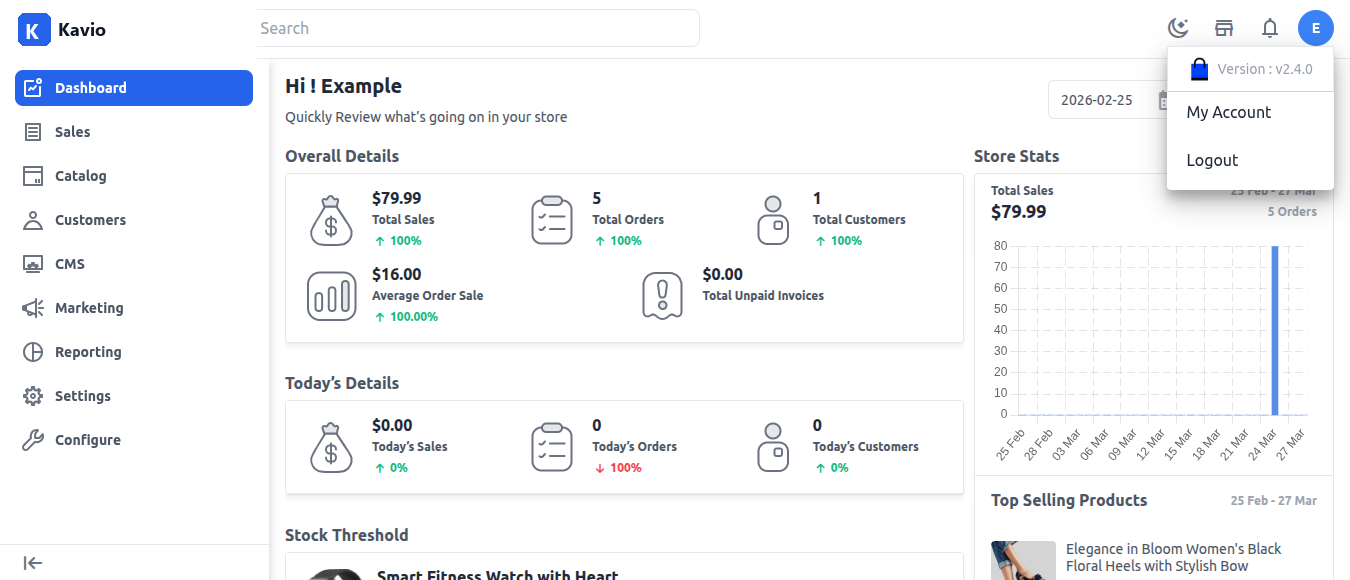1350x580 pixels.
Task: Click the Total Unpaid Invoices icon
Action: [x=662, y=296]
